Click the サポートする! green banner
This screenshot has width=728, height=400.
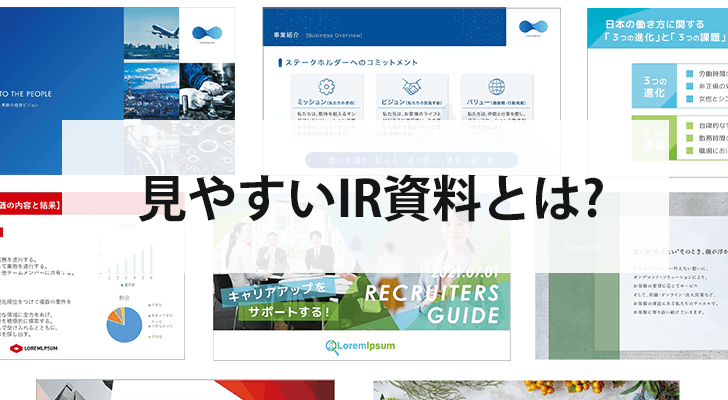click(x=288, y=312)
